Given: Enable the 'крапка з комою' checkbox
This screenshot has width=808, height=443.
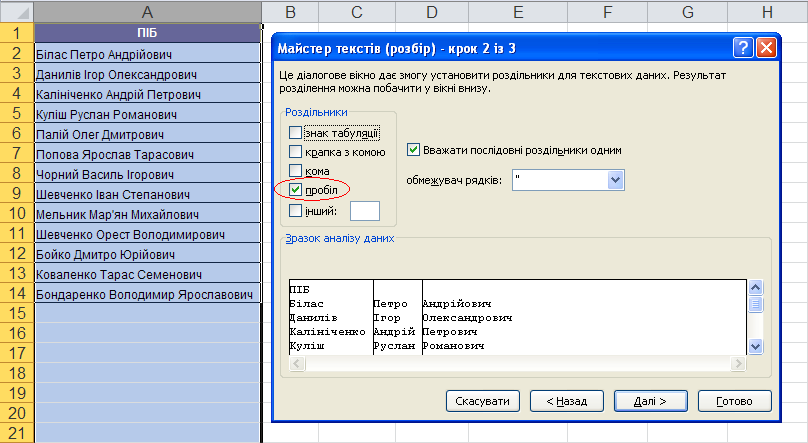Looking at the screenshot, I should (x=294, y=152).
